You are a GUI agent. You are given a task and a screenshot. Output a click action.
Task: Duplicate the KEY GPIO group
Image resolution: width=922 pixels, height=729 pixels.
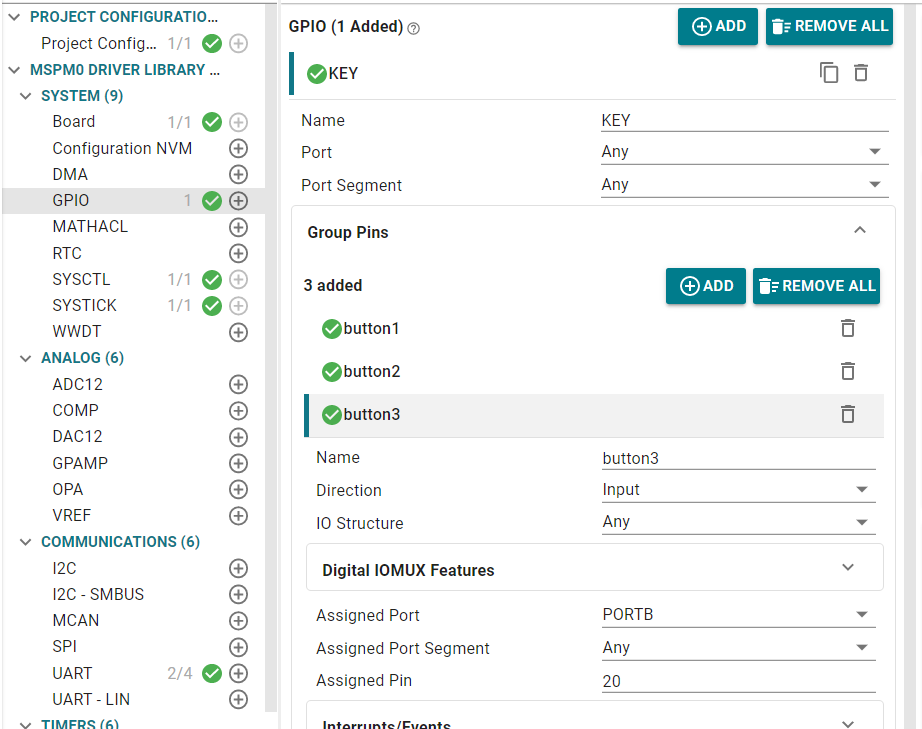point(829,73)
